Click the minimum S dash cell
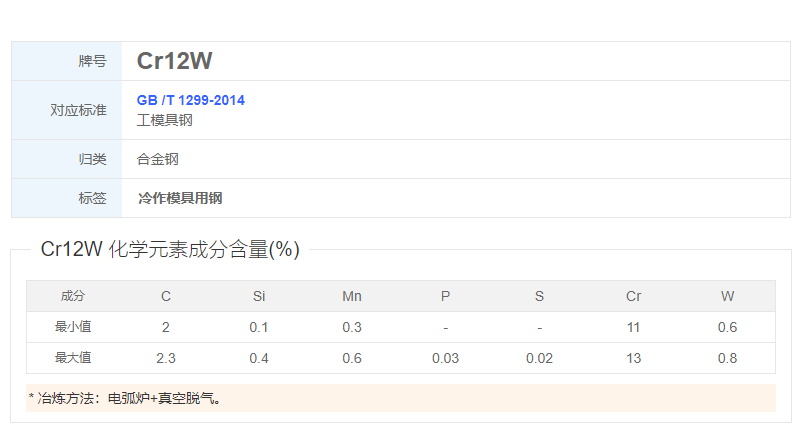Screen dimensions: 800x440 coord(539,328)
